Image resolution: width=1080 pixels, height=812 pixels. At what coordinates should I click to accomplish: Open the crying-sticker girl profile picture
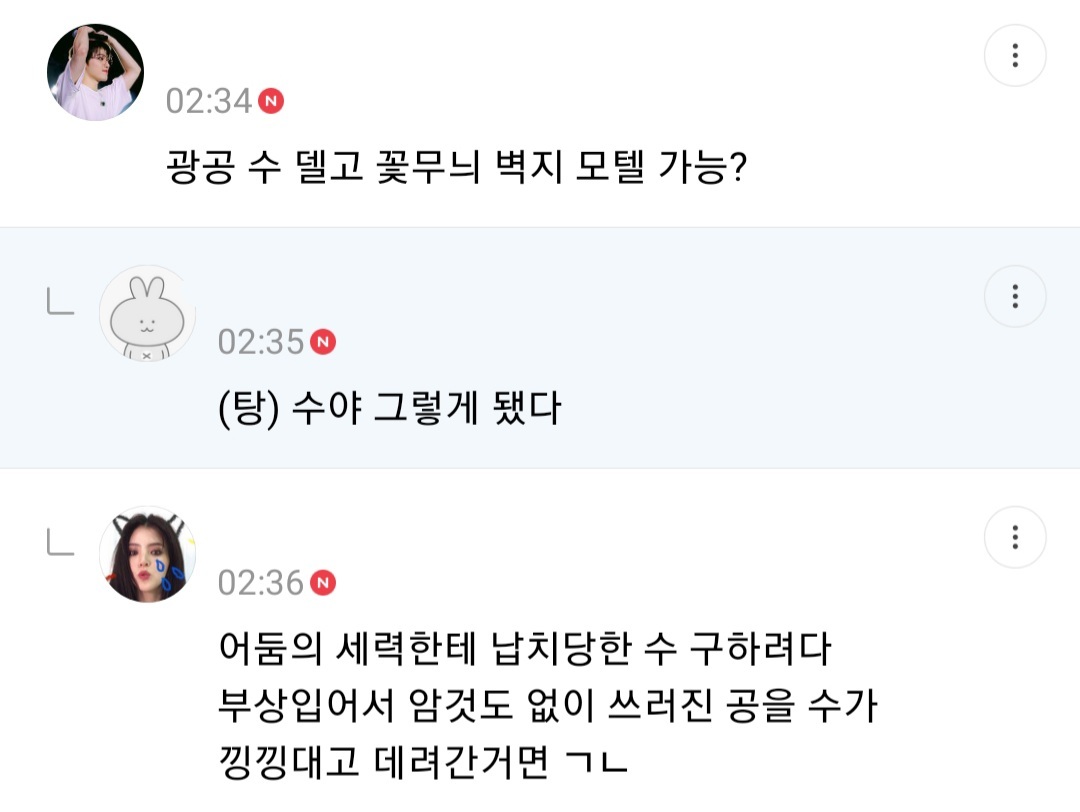coord(147,553)
